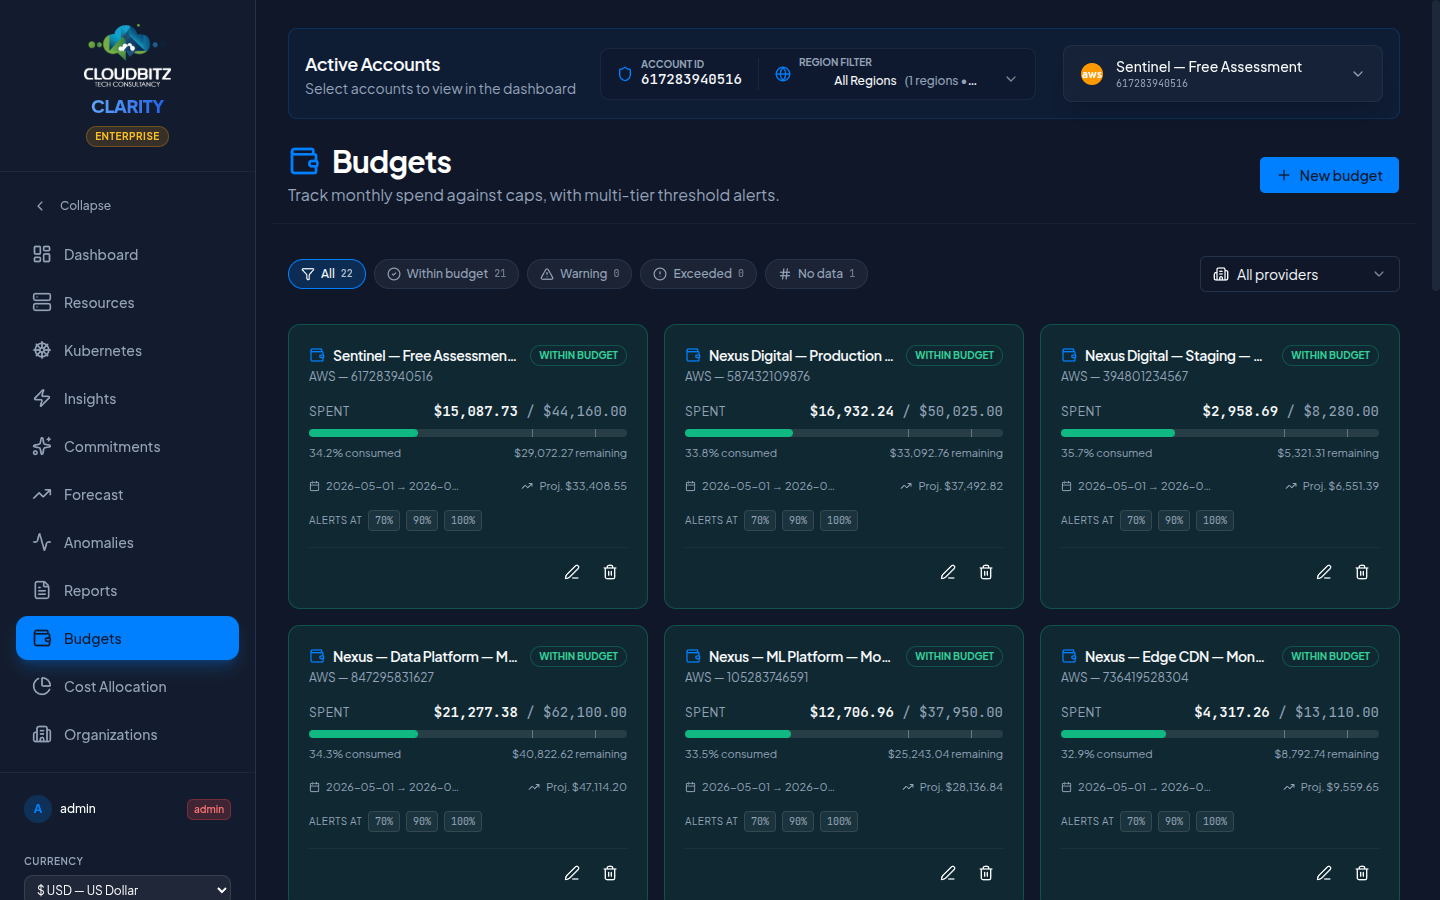Viewport: 1440px width, 900px height.
Task: Open Resources in the sidebar
Action: (x=127, y=303)
